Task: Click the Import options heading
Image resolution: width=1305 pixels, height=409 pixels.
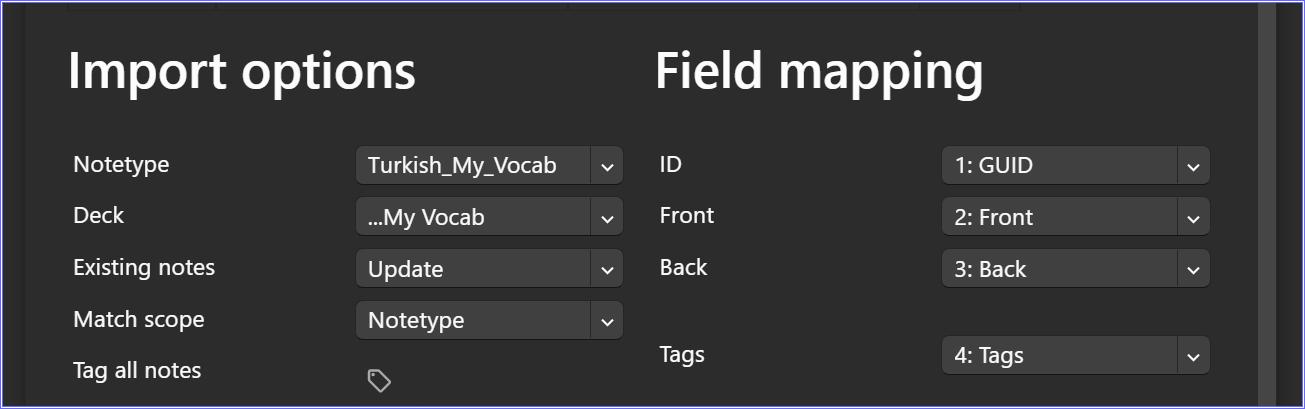Action: point(241,72)
